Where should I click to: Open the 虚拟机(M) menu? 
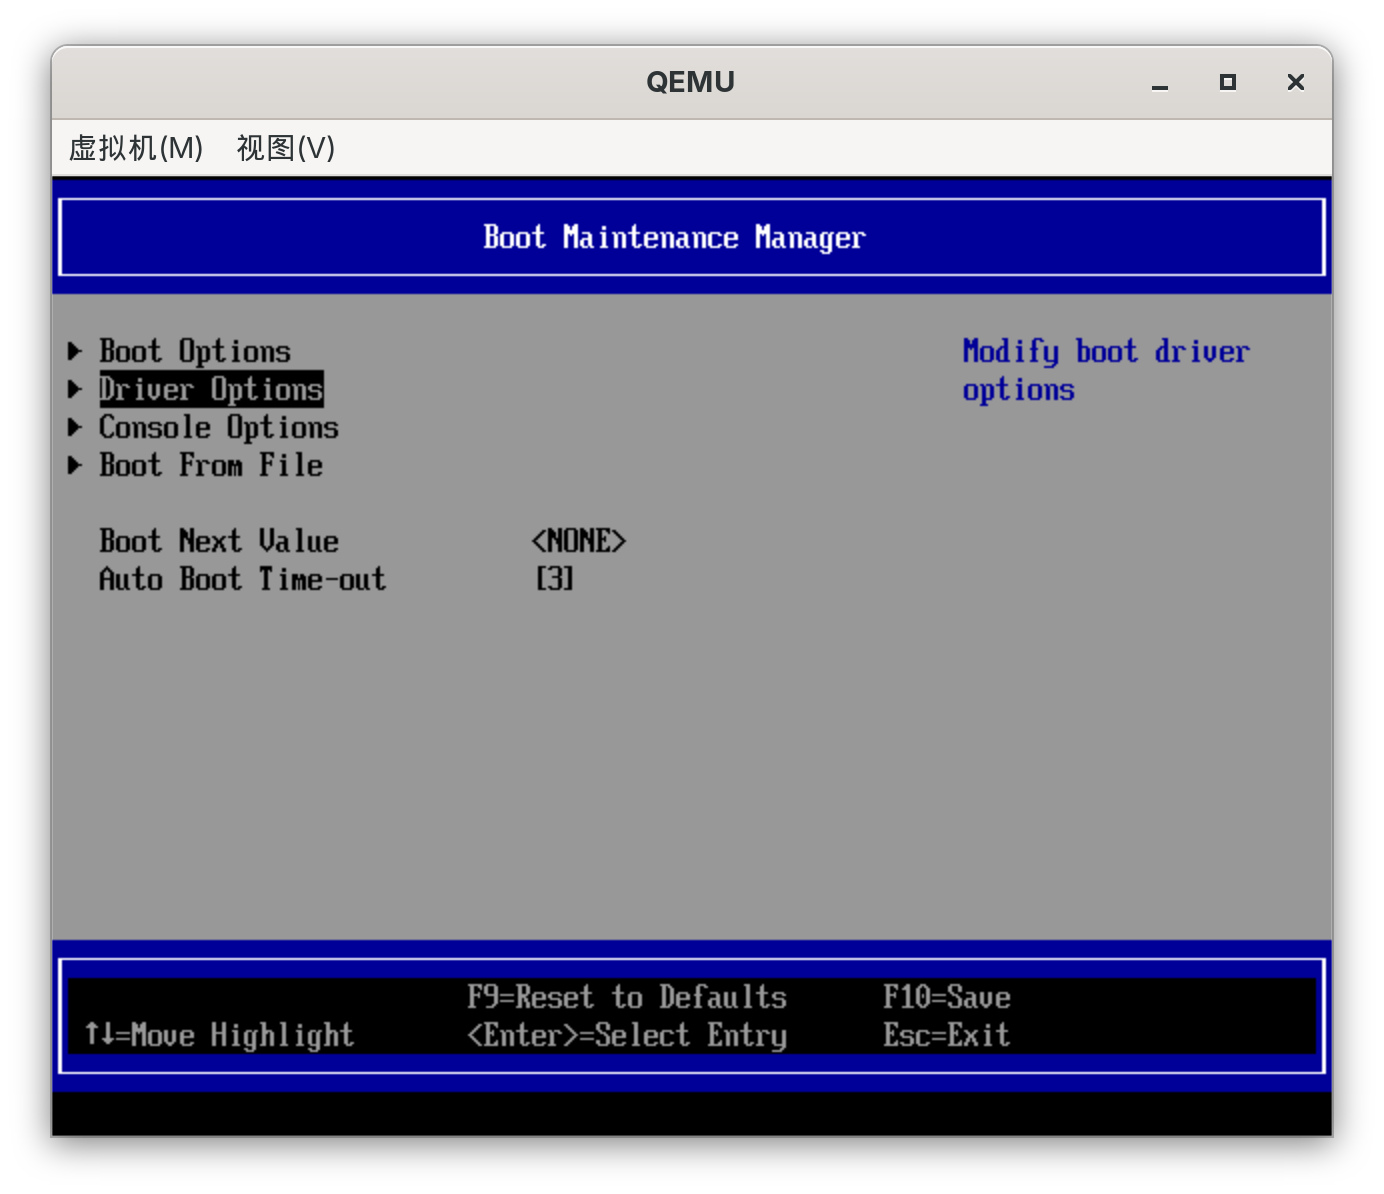coord(136,148)
